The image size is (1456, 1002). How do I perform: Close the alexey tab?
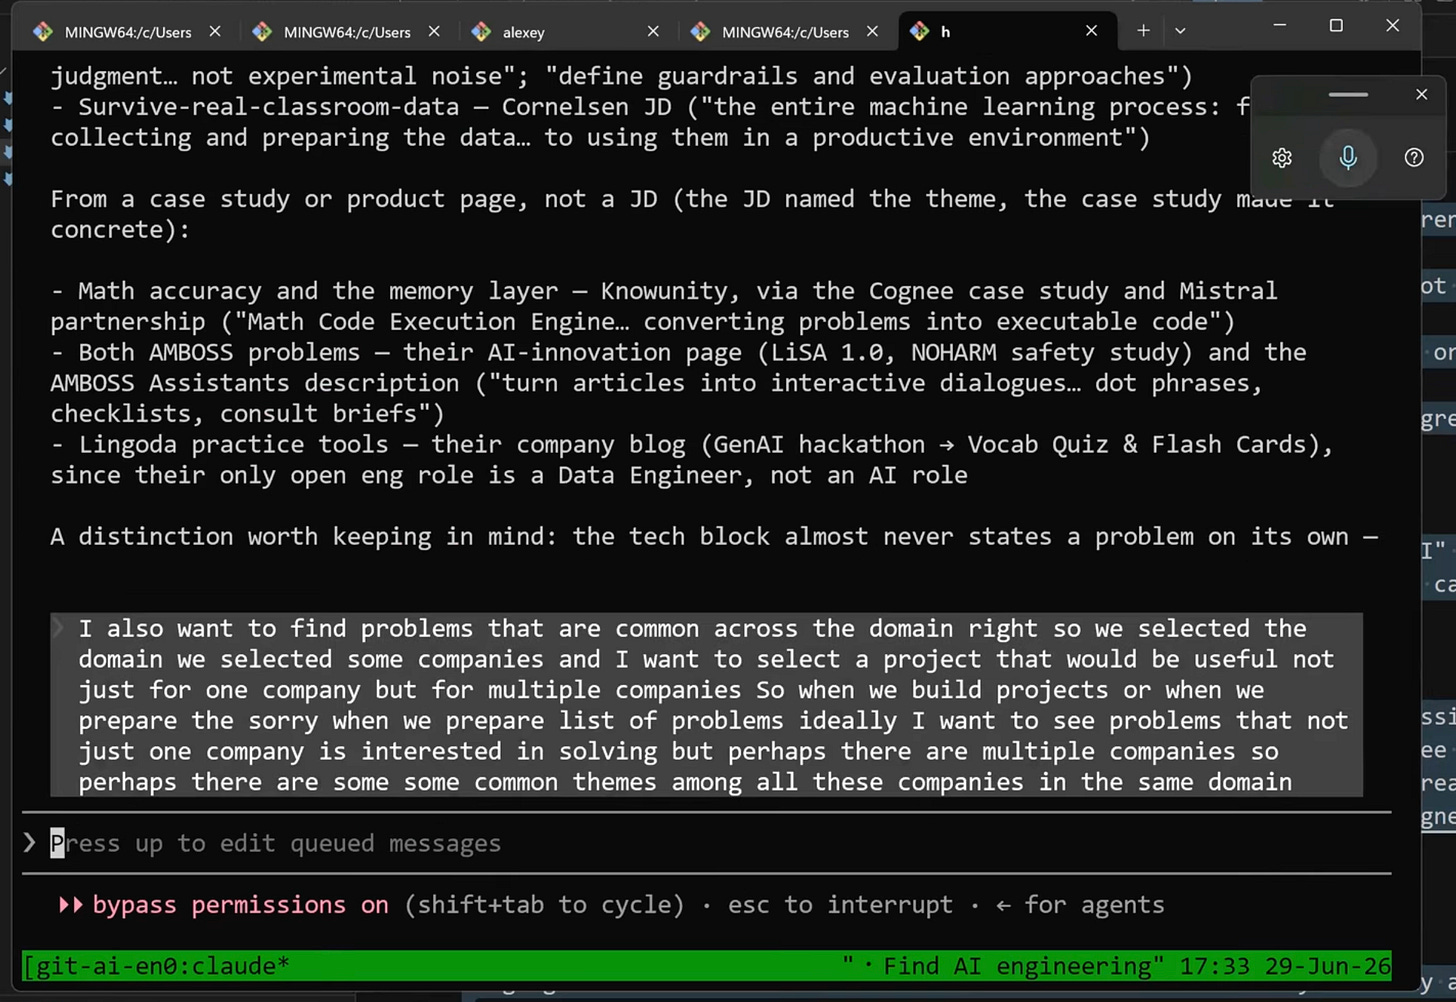tap(653, 31)
